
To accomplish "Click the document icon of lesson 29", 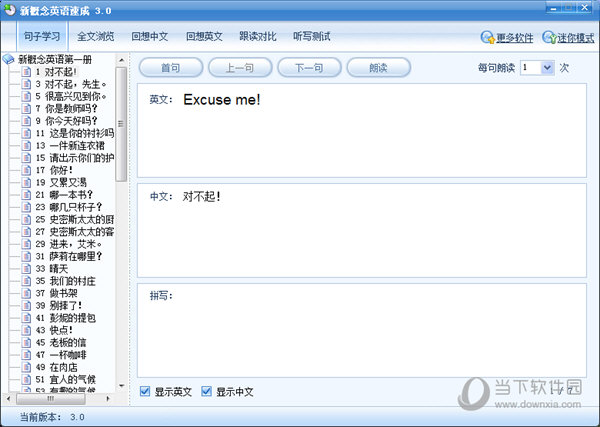I will [x=26, y=244].
